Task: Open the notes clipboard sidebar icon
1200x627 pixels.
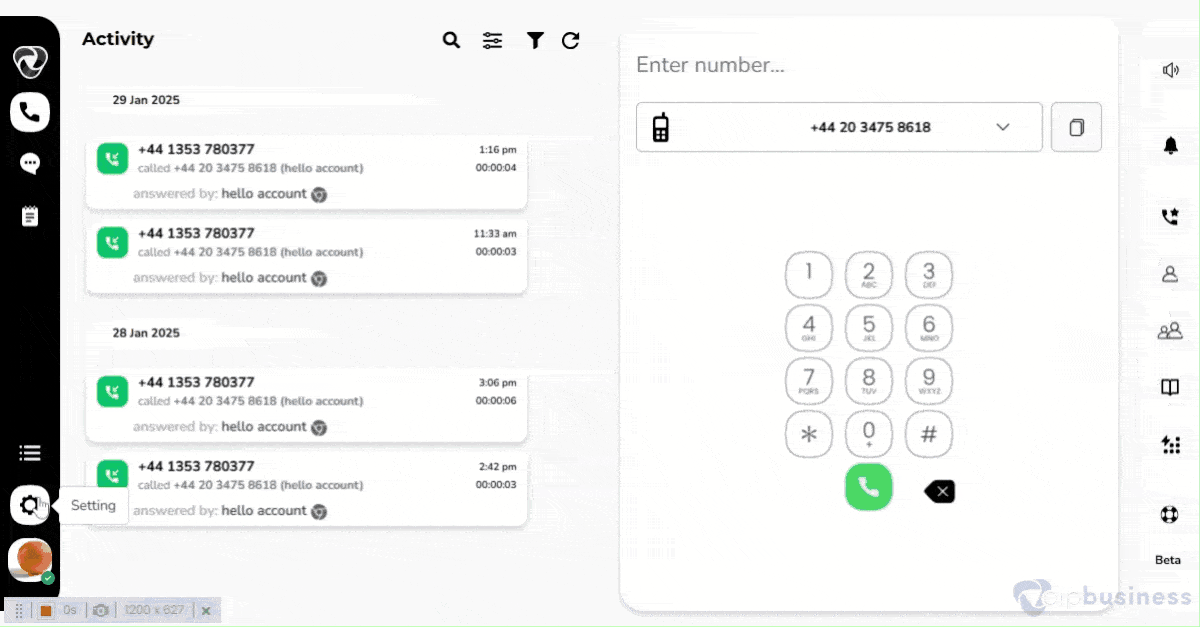Action: click(30, 216)
